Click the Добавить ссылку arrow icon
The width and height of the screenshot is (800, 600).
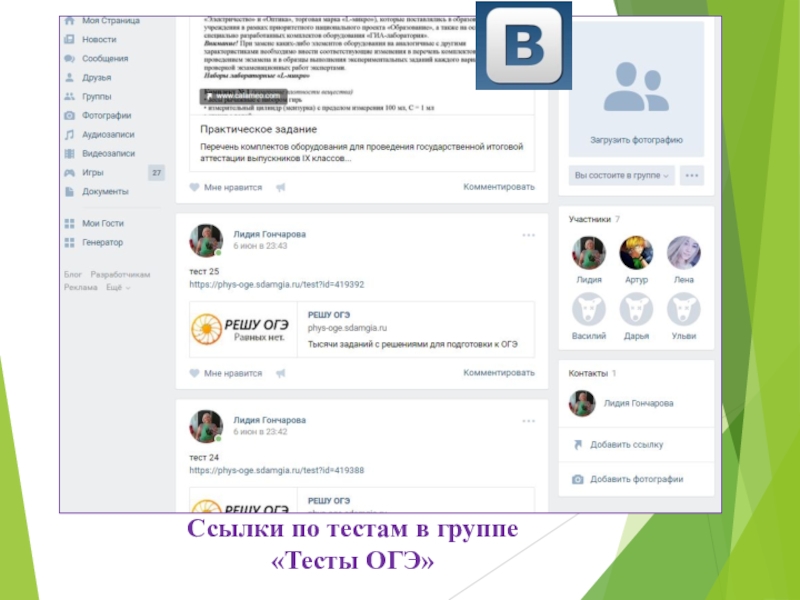pos(578,445)
